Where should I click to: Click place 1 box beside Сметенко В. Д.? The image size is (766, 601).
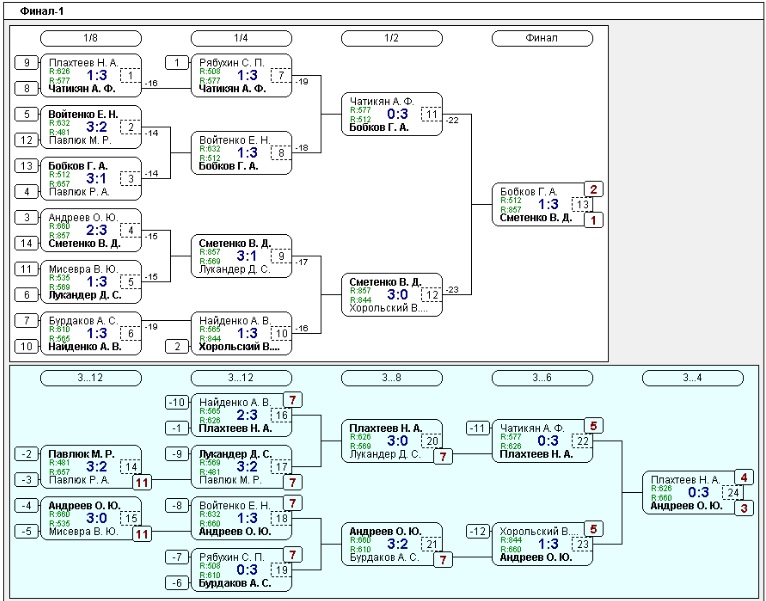point(594,220)
